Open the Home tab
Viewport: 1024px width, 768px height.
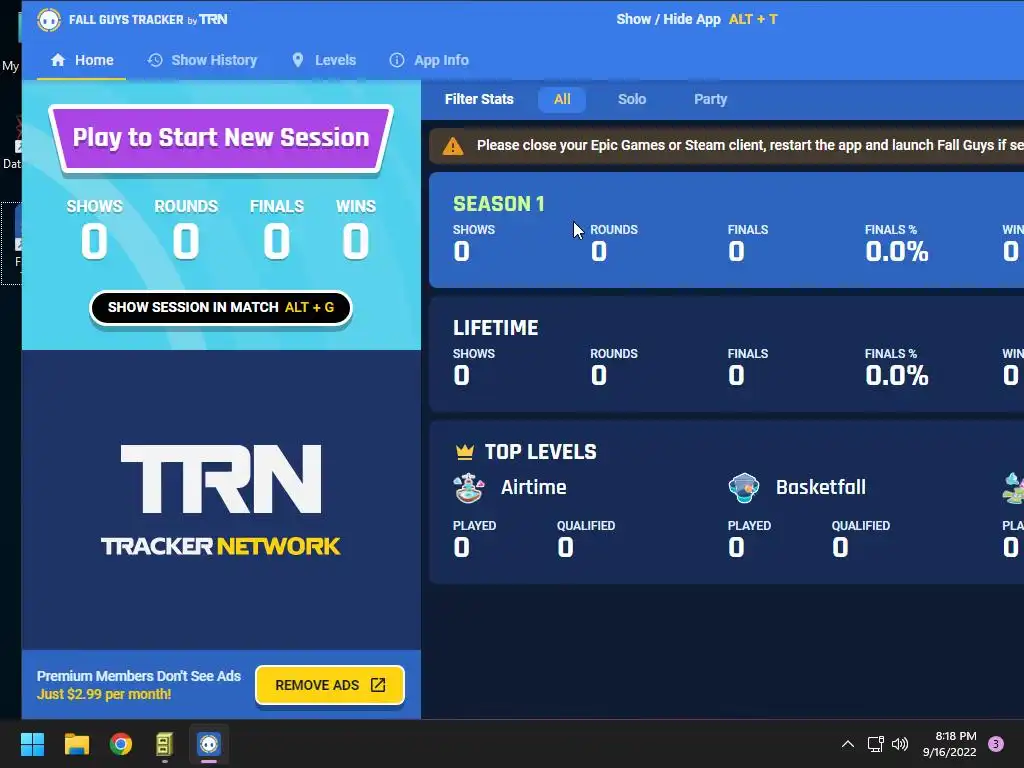pyautogui.click(x=82, y=60)
